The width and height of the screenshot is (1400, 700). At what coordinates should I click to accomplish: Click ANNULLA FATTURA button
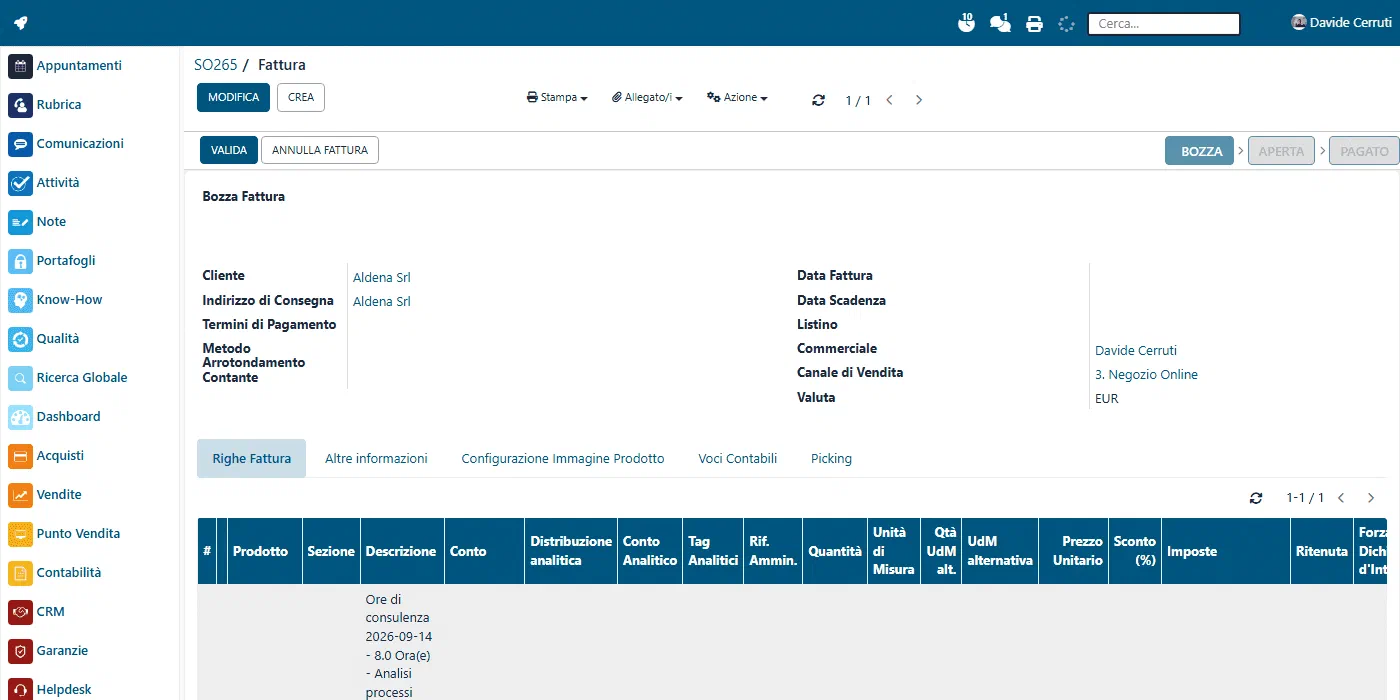(320, 150)
